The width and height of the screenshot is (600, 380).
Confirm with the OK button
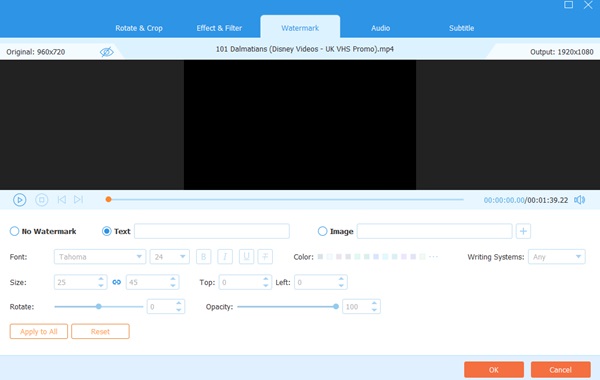[x=494, y=370]
